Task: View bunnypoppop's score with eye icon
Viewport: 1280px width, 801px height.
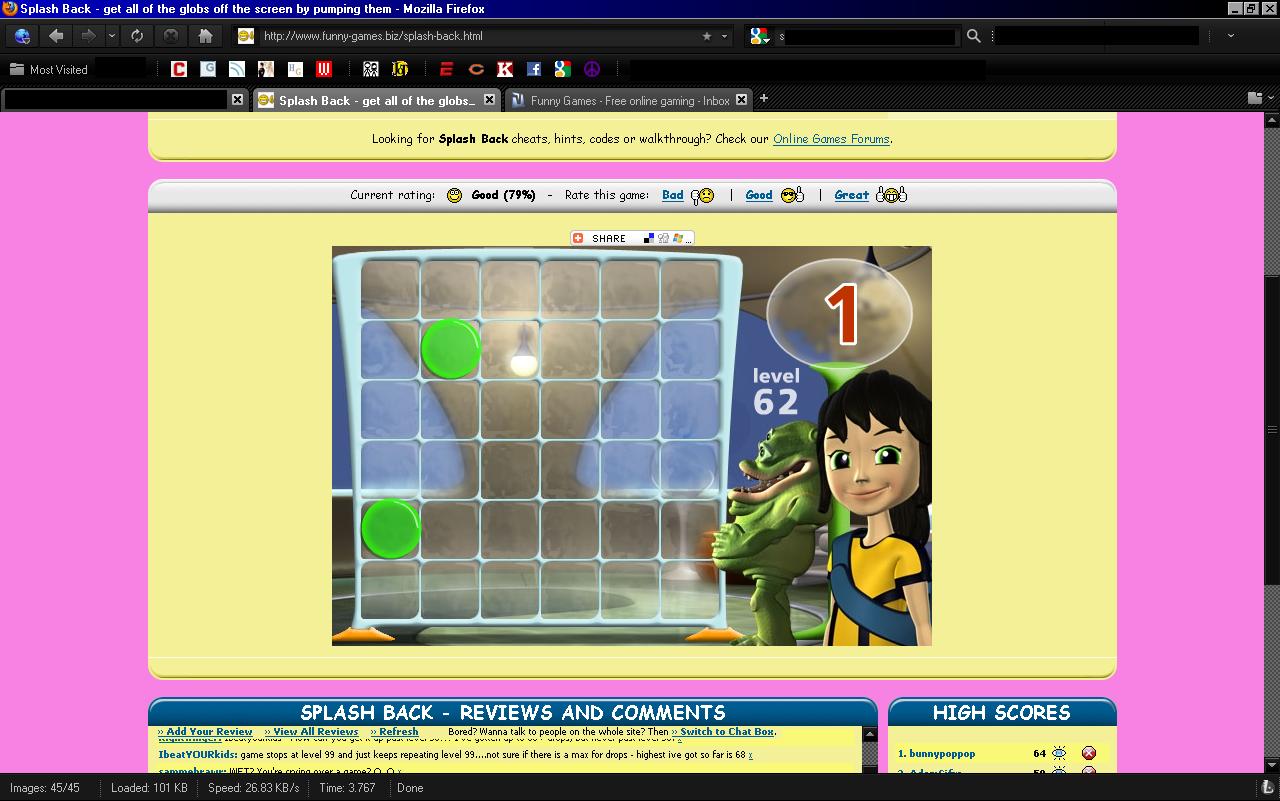Action: tap(1059, 753)
